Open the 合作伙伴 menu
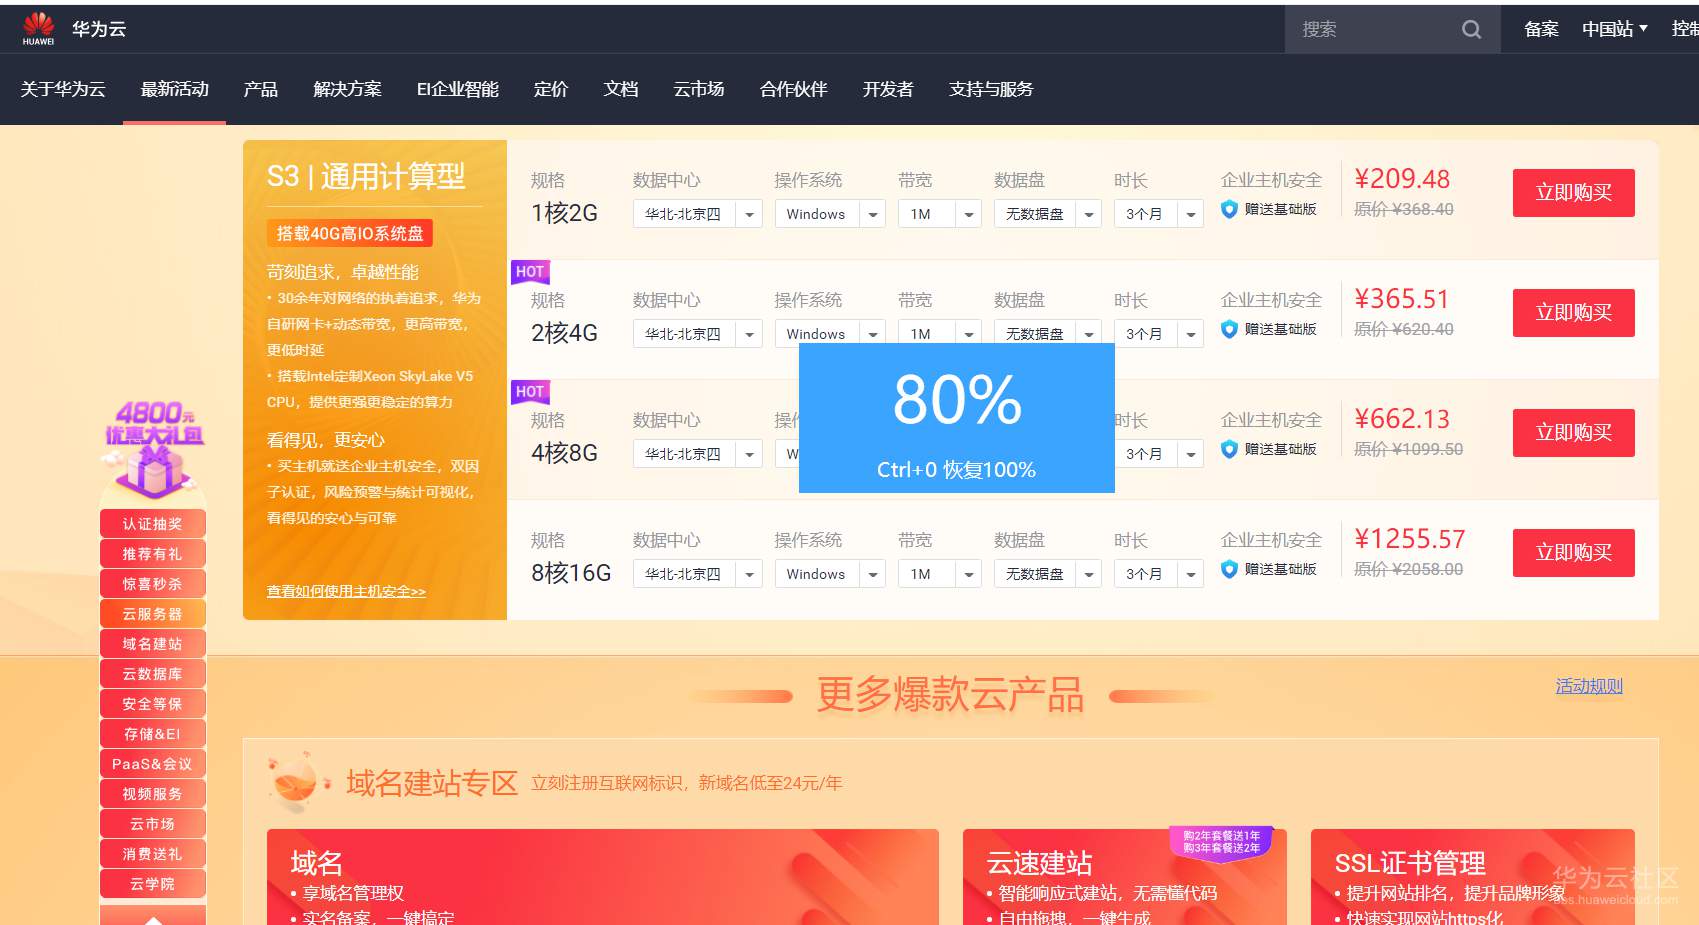 pyautogui.click(x=794, y=89)
